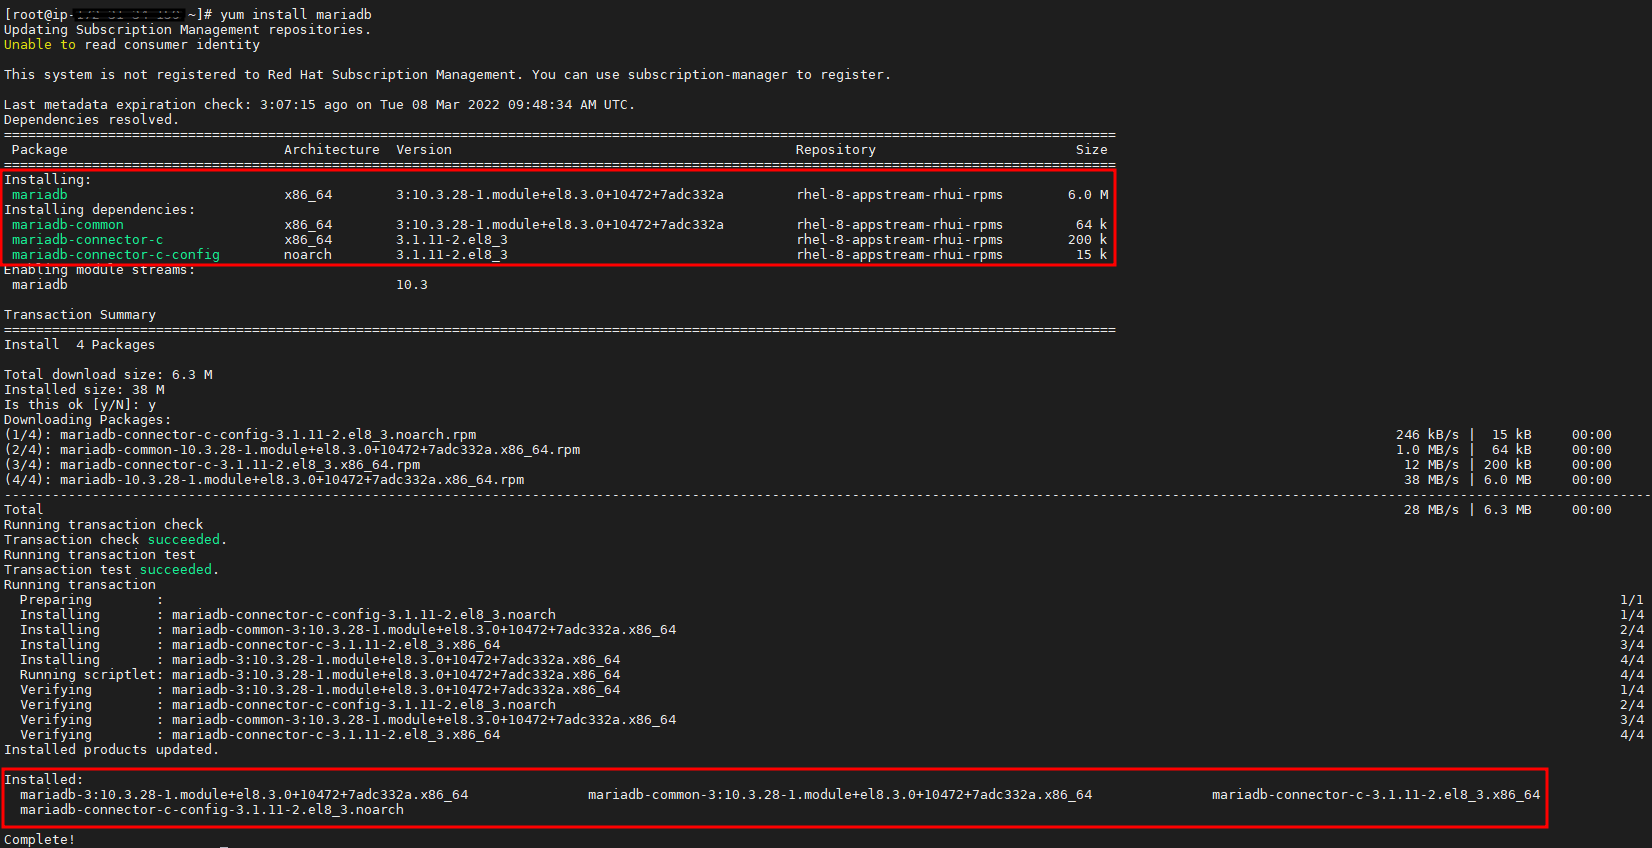
Task: Click the 'Version' column header
Action: [x=424, y=149]
